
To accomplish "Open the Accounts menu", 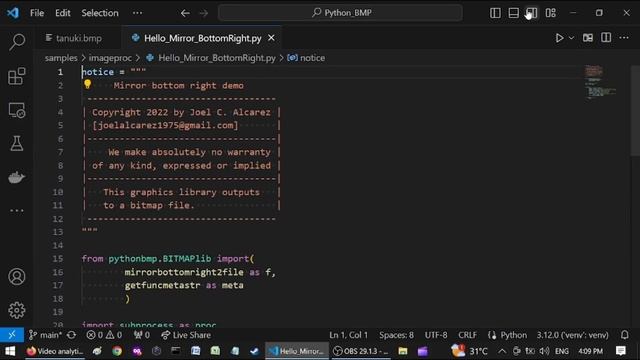I will (17, 277).
